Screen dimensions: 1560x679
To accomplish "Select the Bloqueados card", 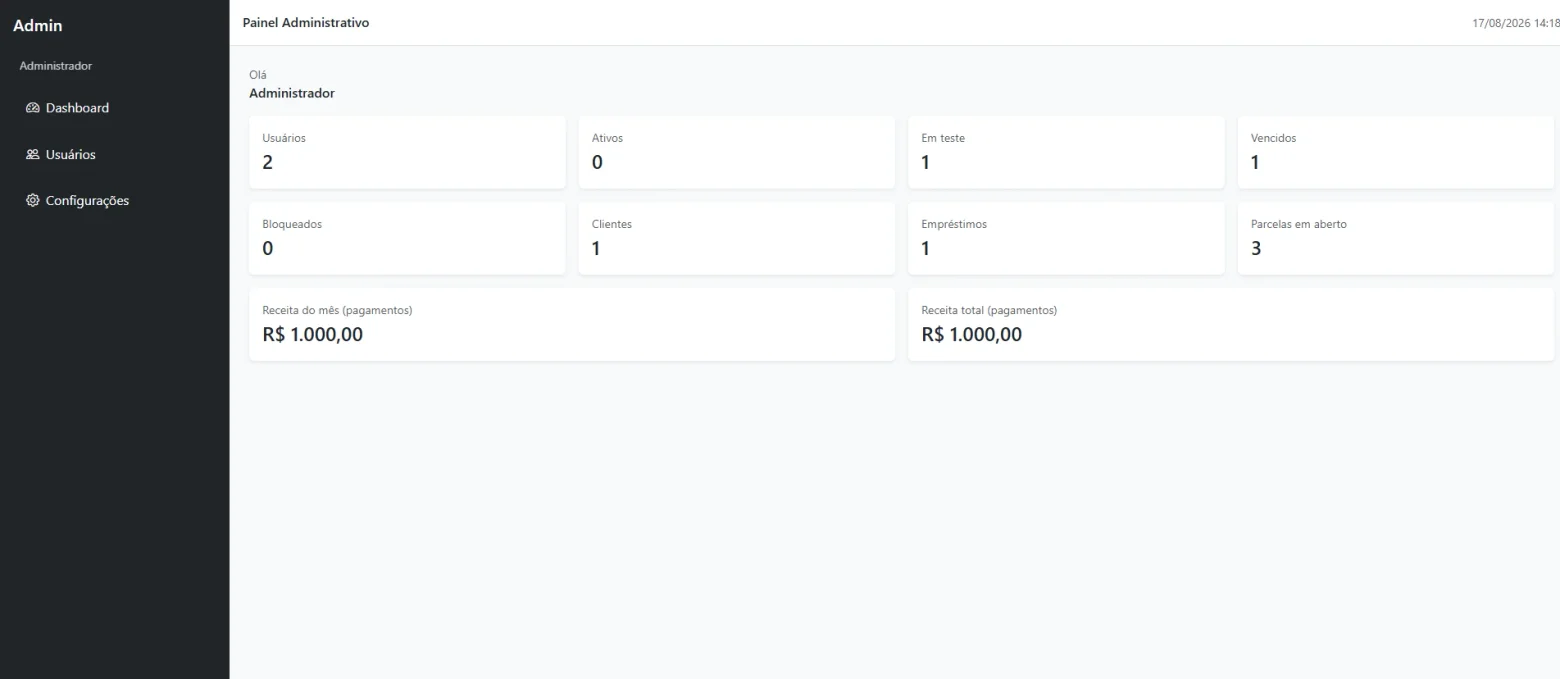I will pyautogui.click(x=407, y=238).
